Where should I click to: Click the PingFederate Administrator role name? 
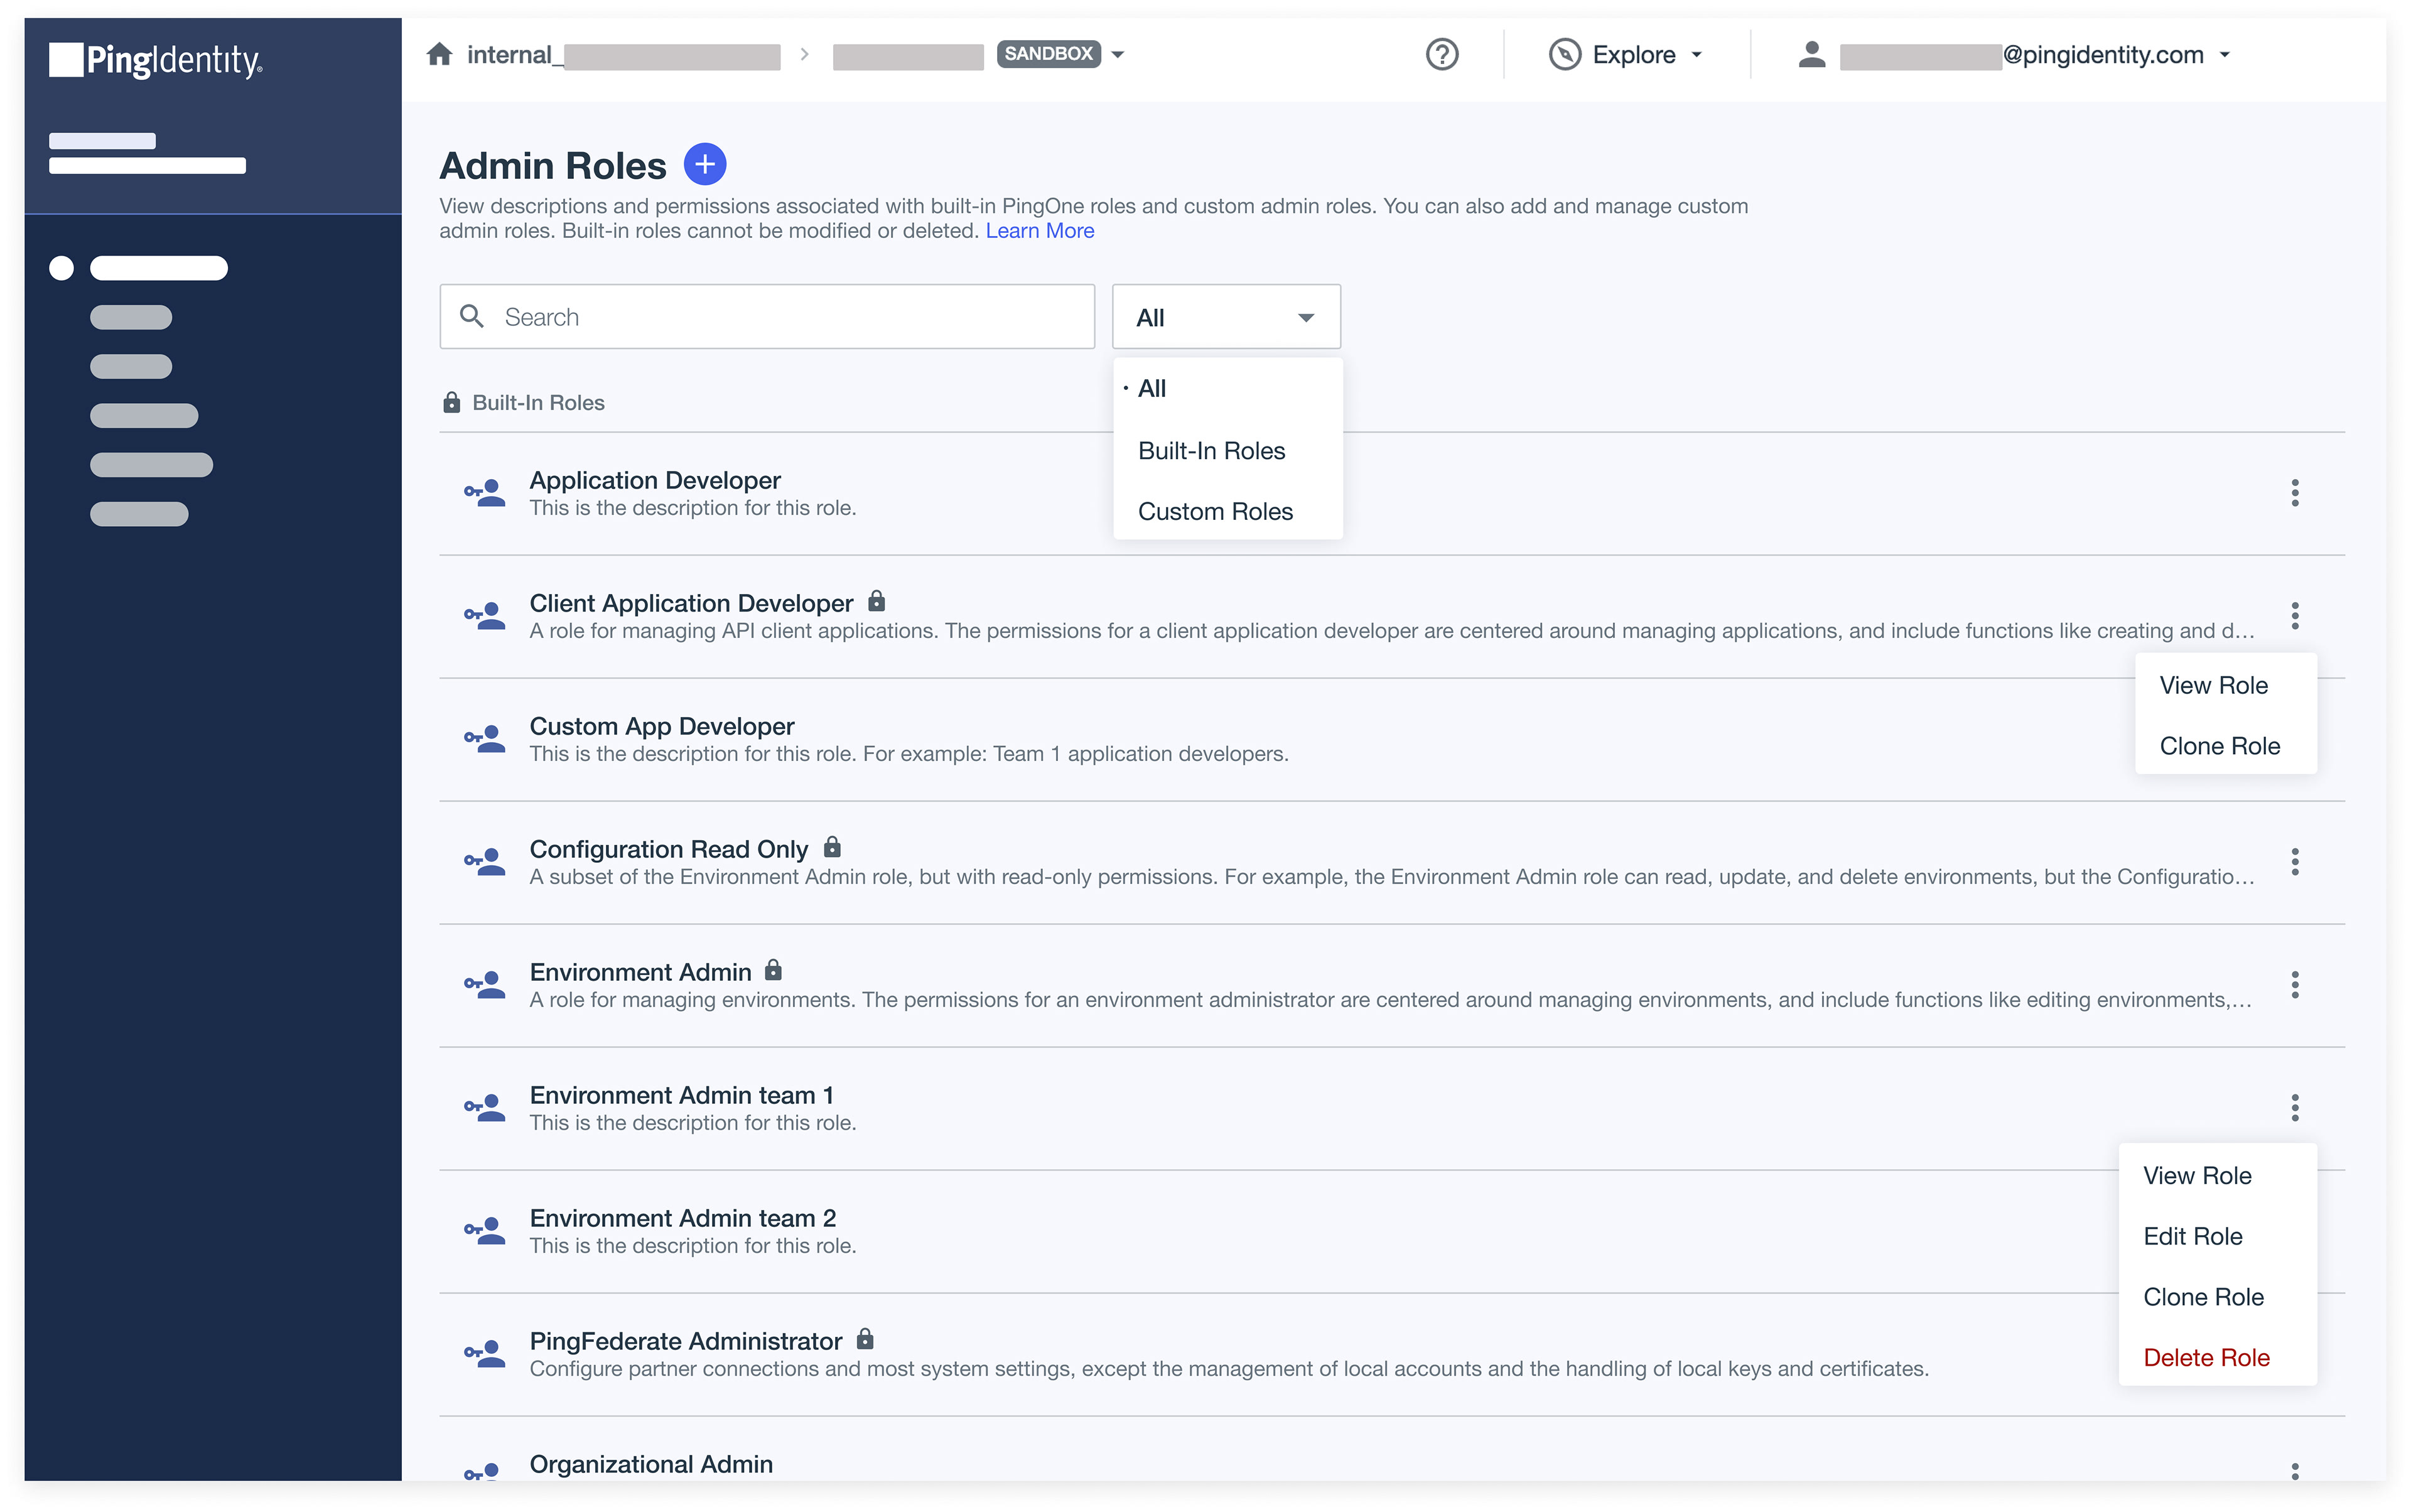pyautogui.click(x=685, y=1342)
